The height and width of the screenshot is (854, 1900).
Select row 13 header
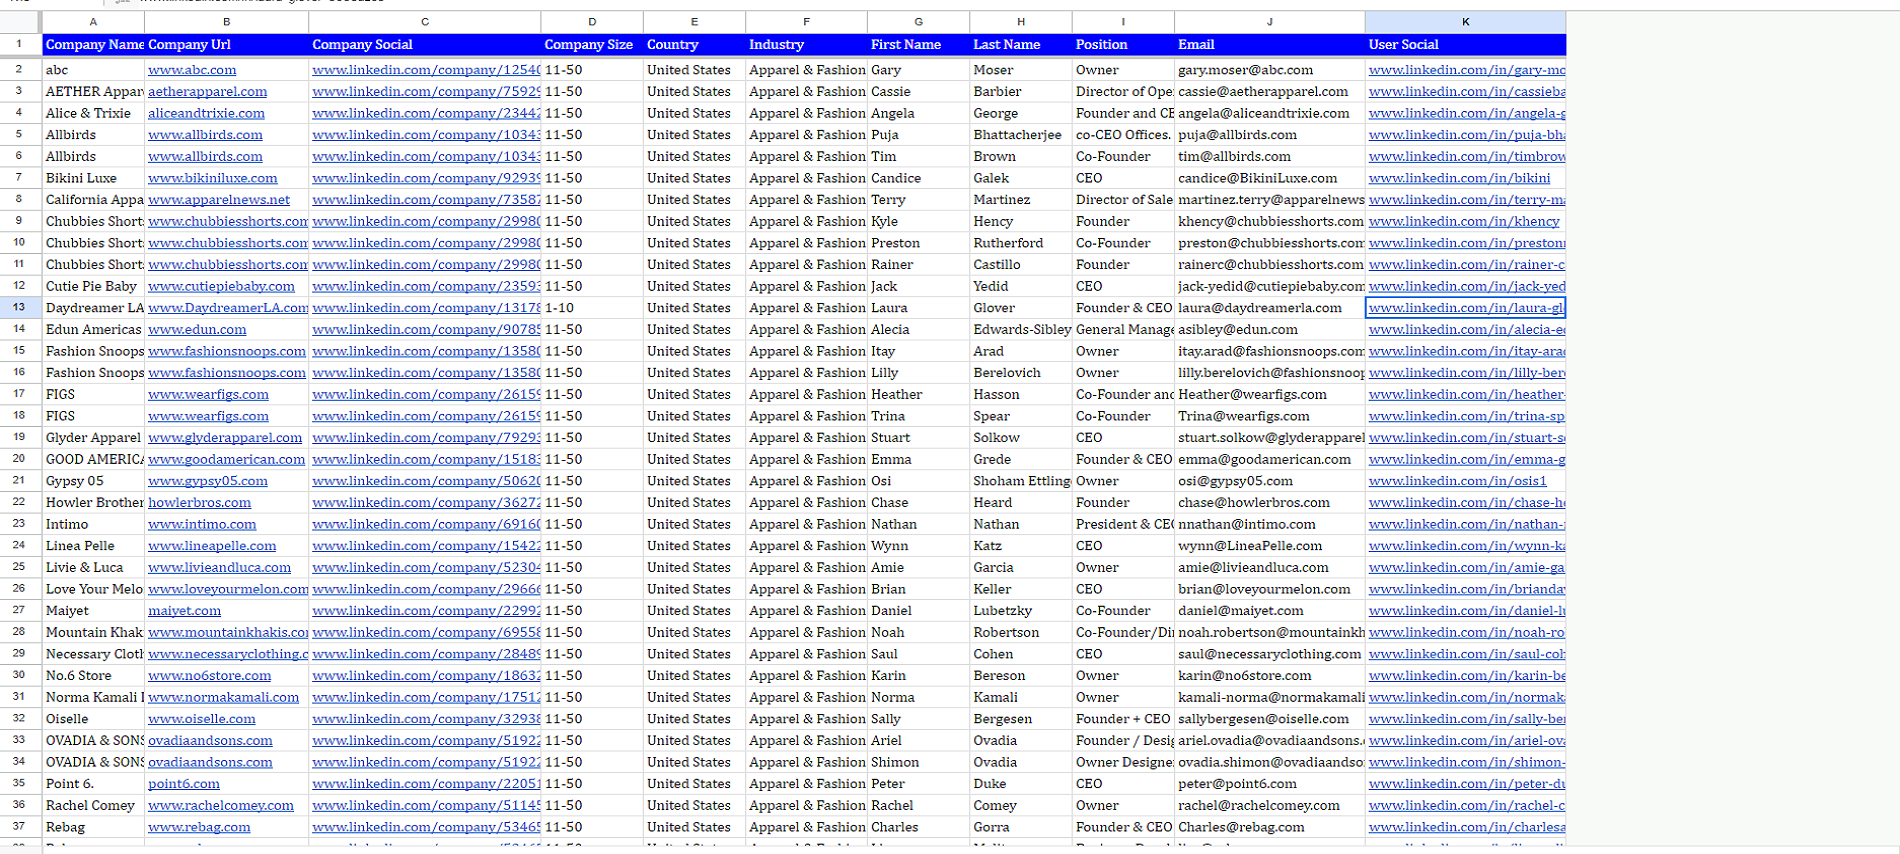point(19,307)
